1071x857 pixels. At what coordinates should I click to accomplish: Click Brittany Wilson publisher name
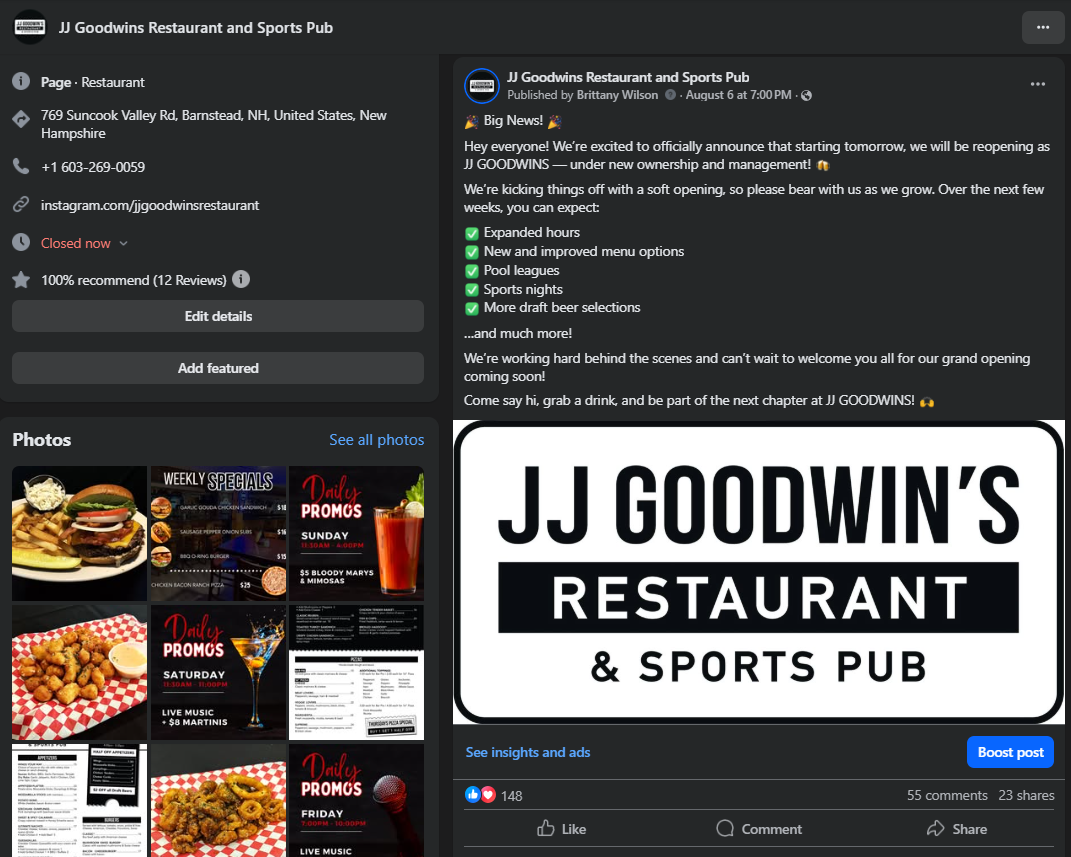[617, 95]
